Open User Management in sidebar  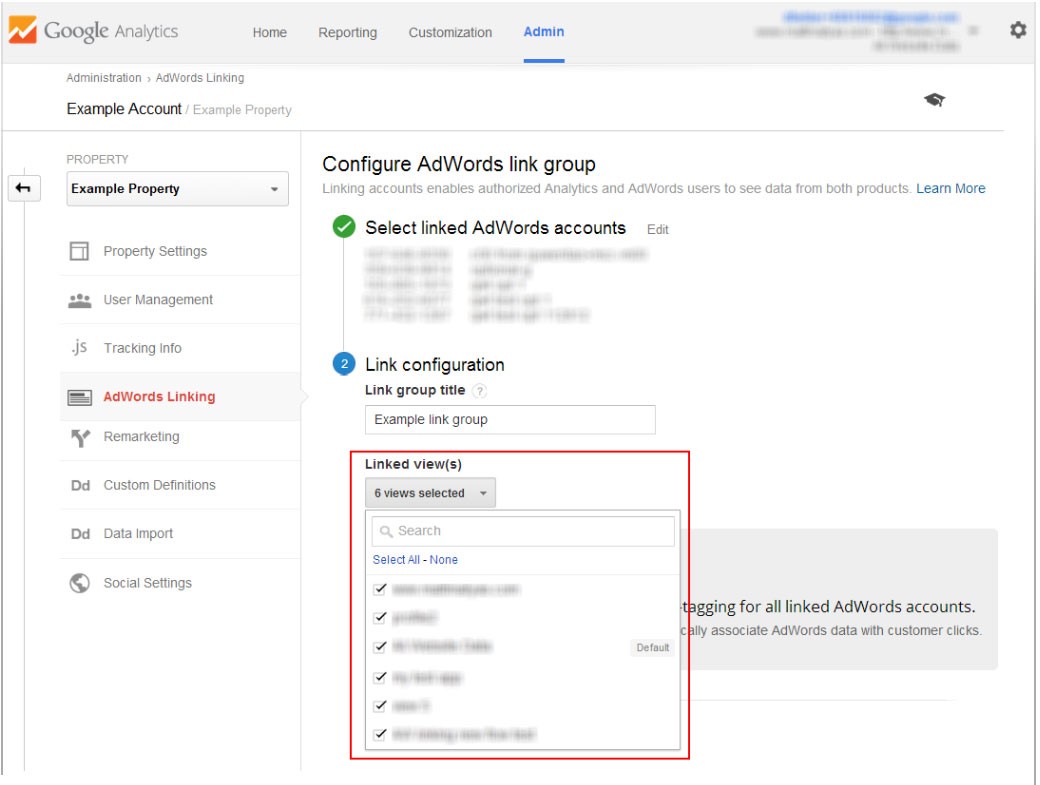tap(158, 300)
